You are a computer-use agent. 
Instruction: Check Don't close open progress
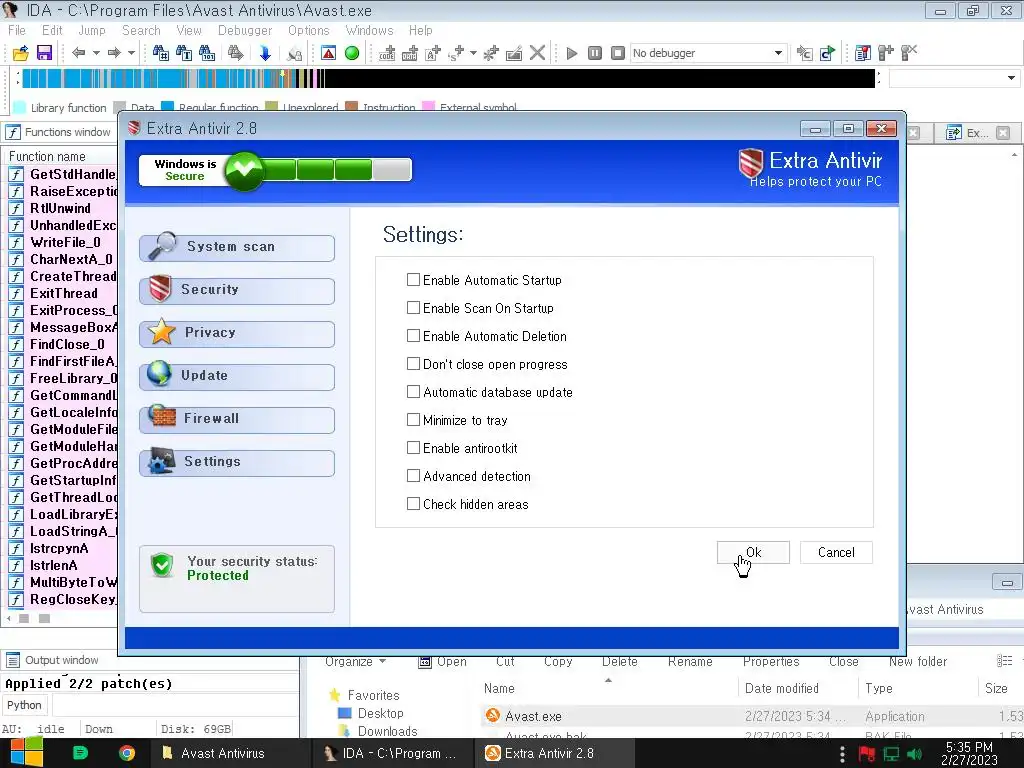tap(413, 364)
